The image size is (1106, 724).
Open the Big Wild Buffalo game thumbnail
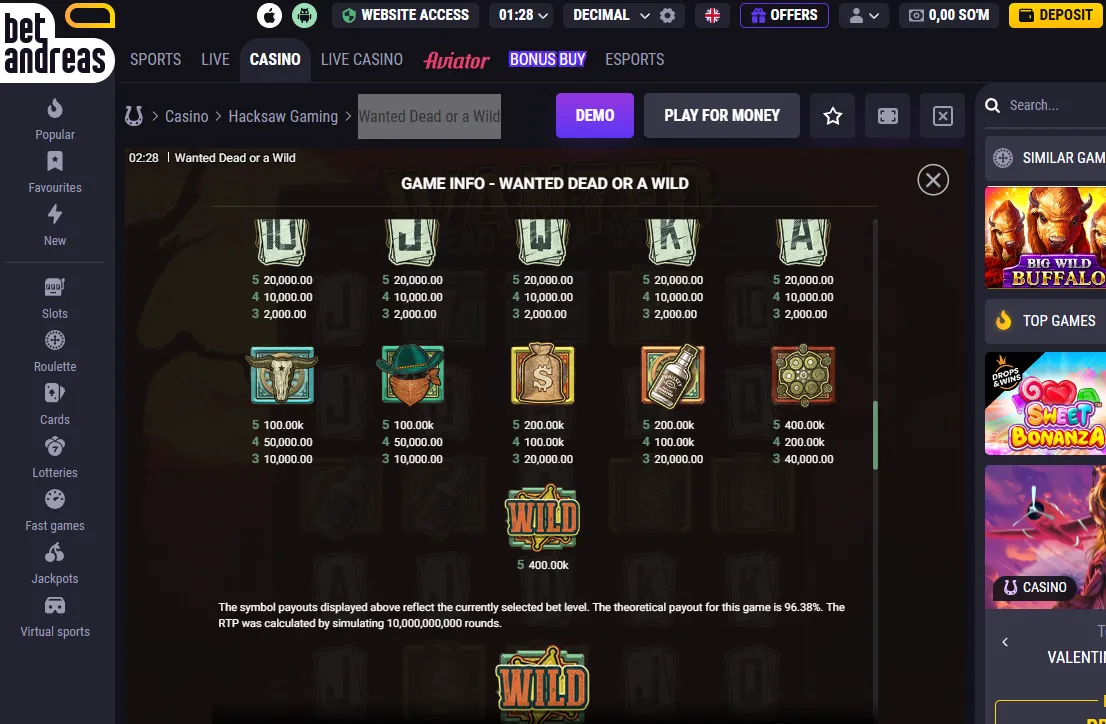tap(1045, 238)
